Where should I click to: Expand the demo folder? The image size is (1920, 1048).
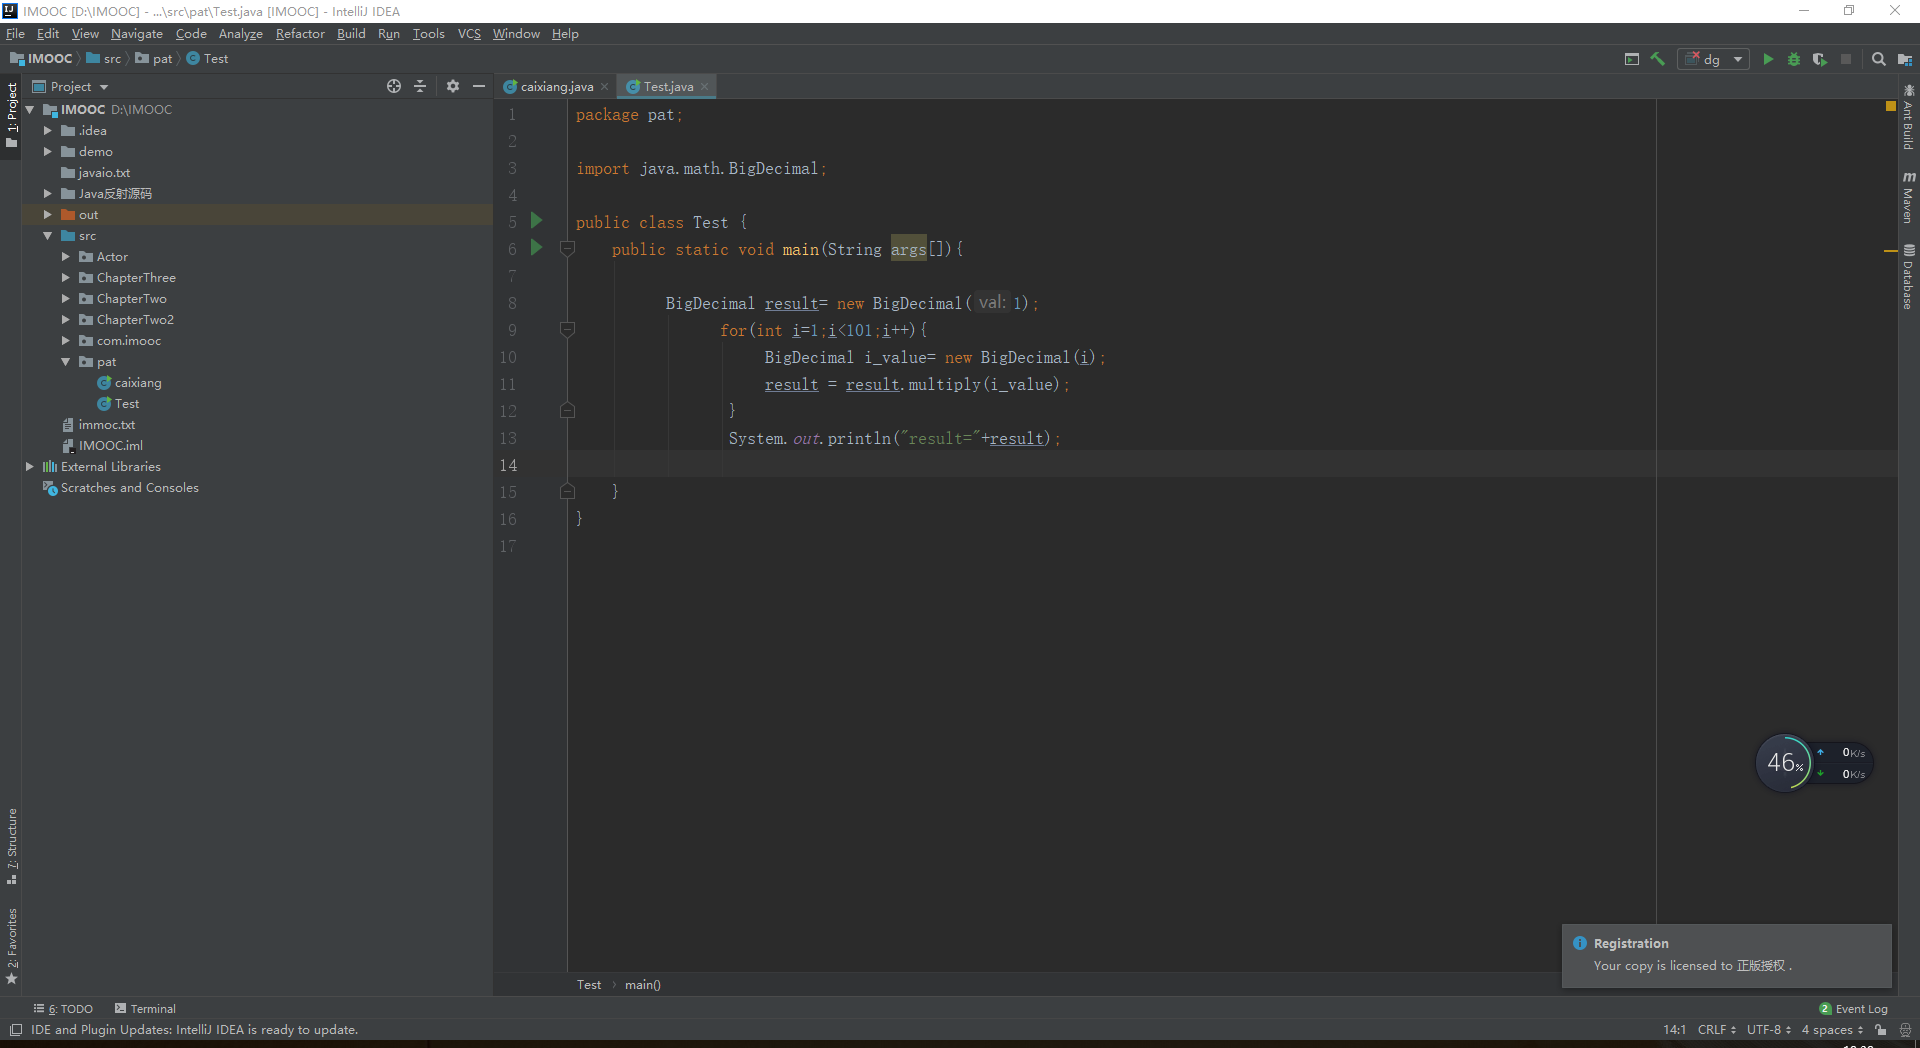point(47,152)
